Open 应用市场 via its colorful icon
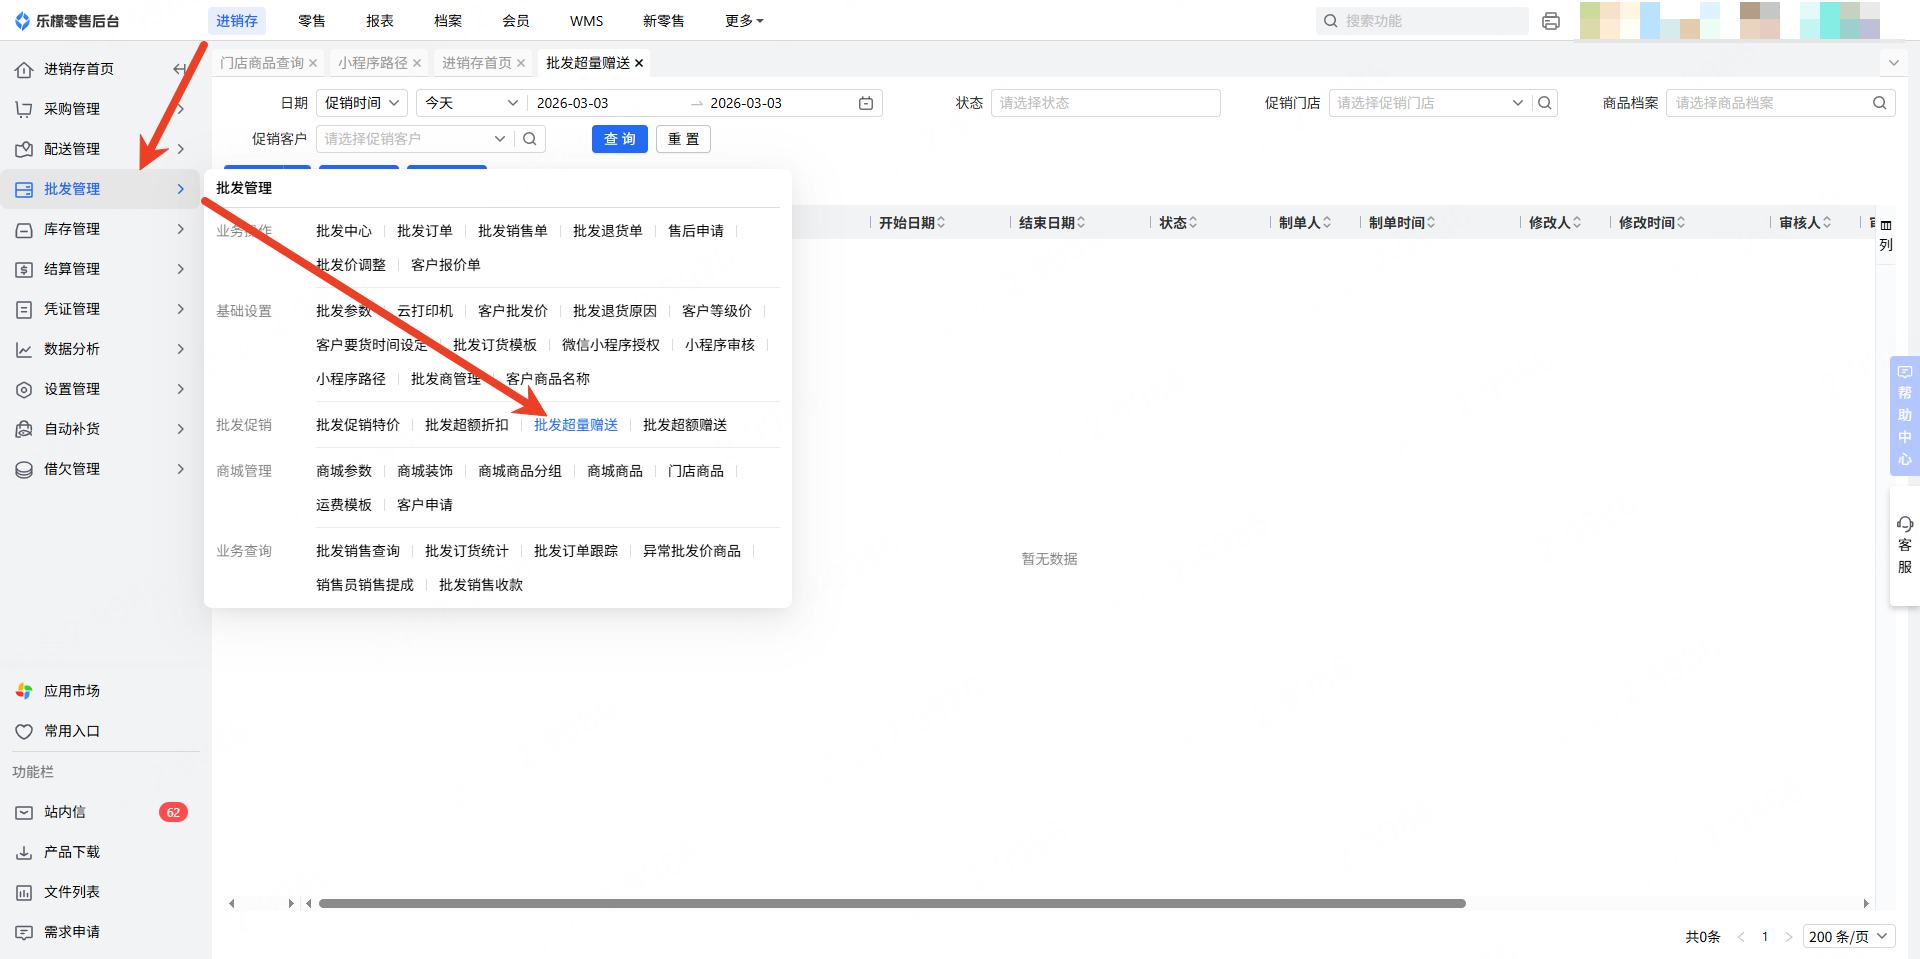 click(24, 691)
